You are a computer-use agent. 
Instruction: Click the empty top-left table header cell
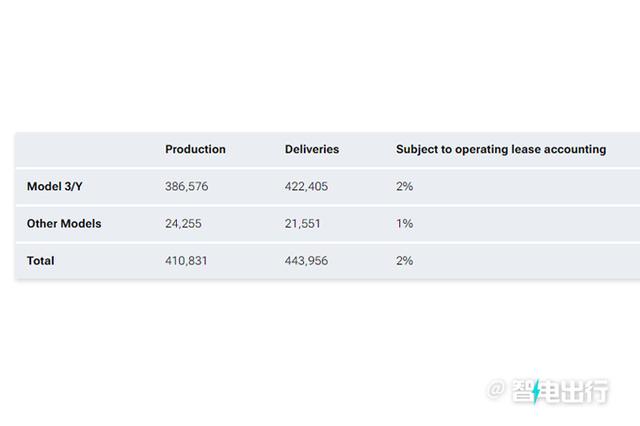(85, 149)
